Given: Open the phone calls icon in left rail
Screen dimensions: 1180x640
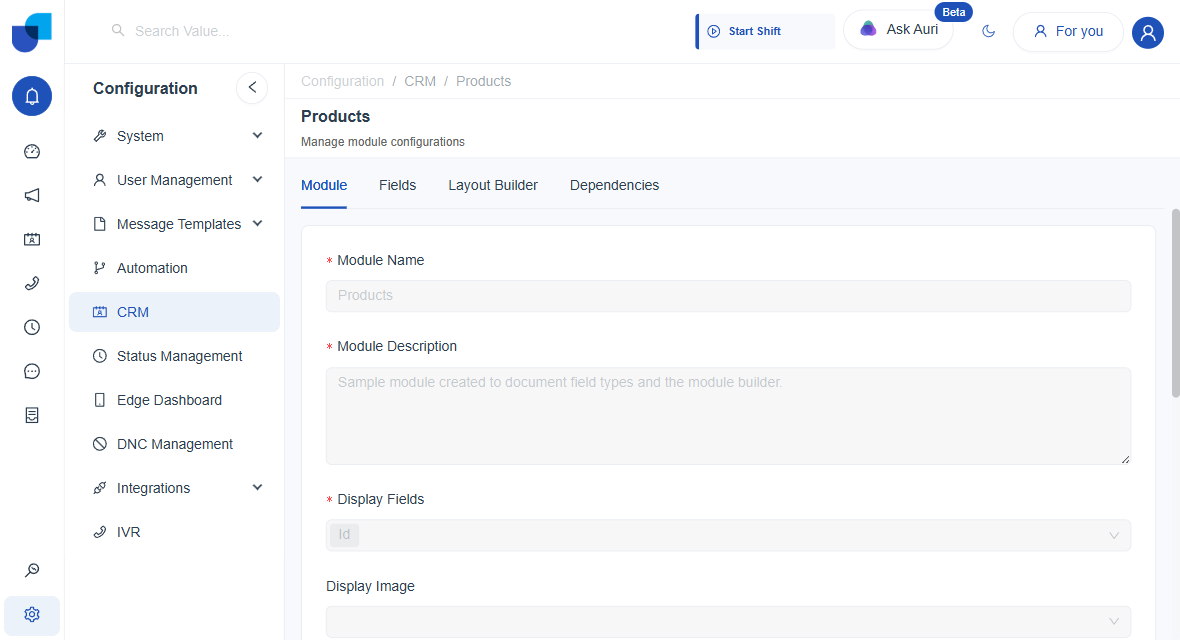Looking at the screenshot, I should tap(32, 283).
